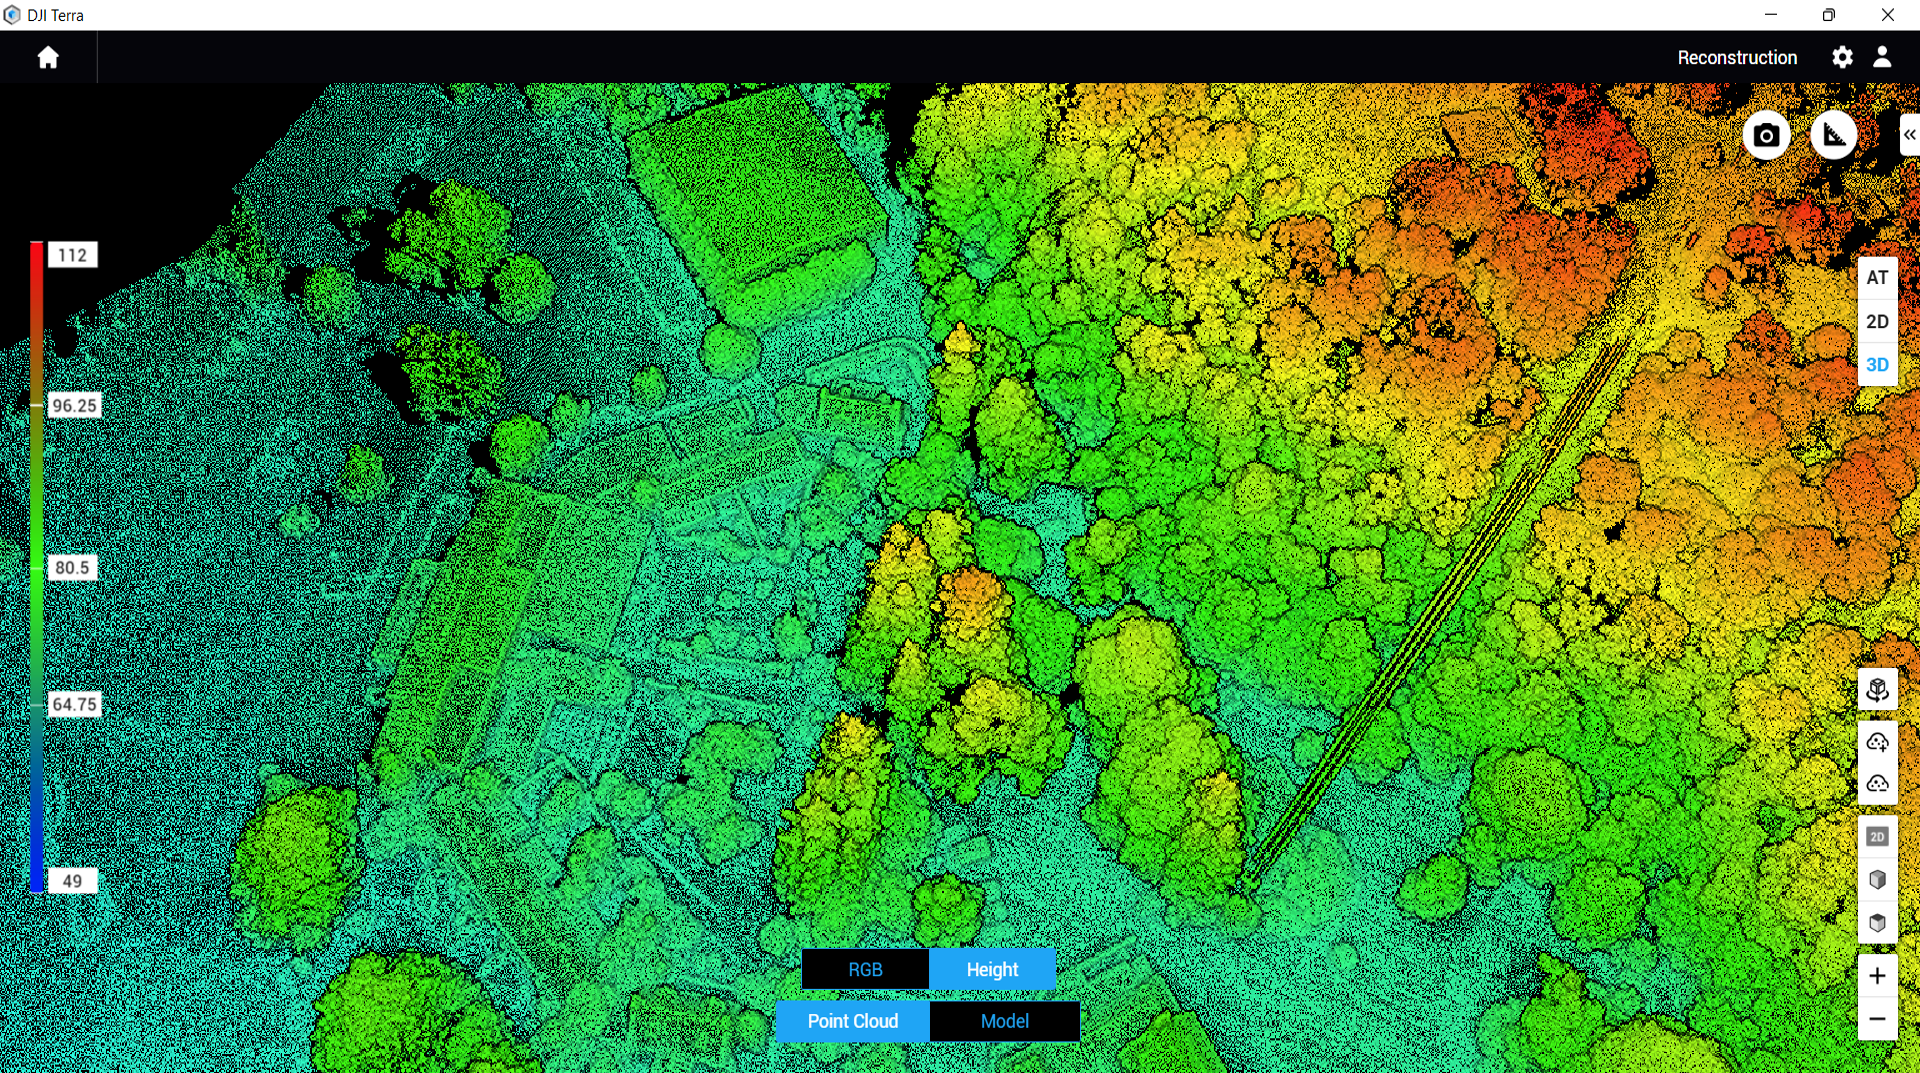Switch to the gray 2D view icon
The width and height of the screenshot is (1920, 1073).
point(1877,836)
